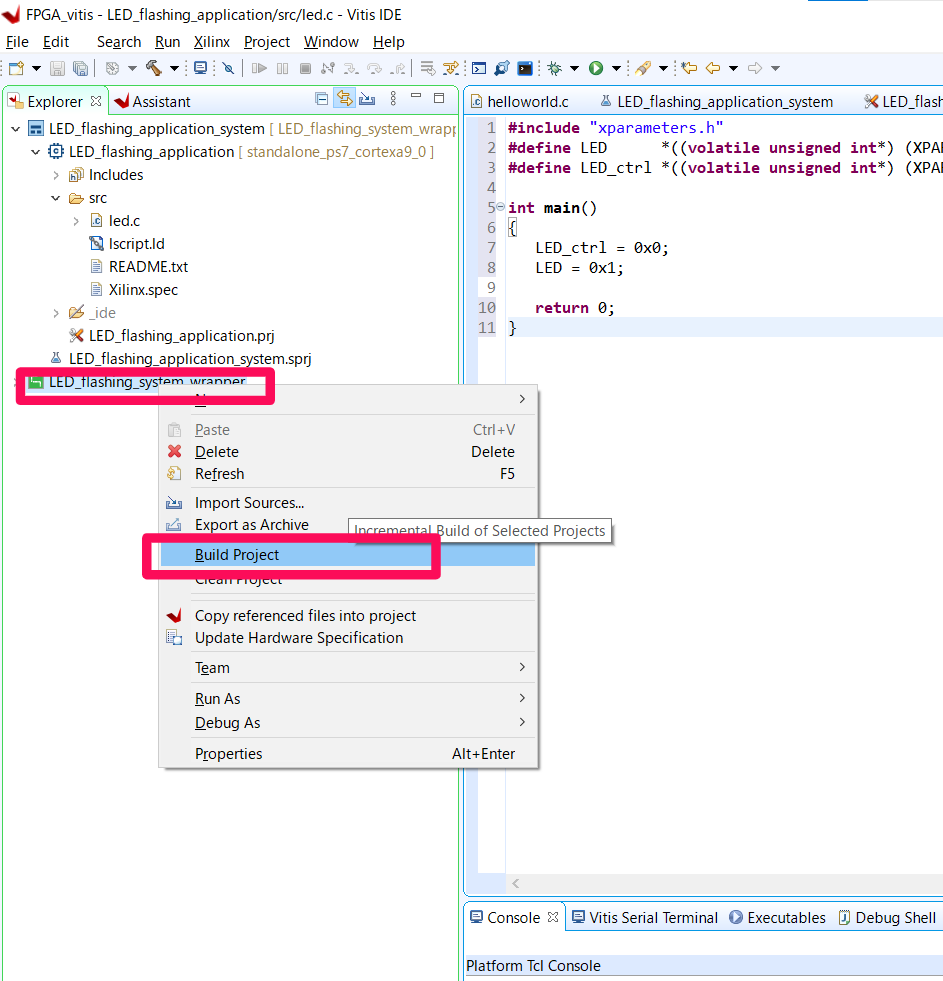Open the dropdown next to hammer icon
943x981 pixels.
coord(175,68)
